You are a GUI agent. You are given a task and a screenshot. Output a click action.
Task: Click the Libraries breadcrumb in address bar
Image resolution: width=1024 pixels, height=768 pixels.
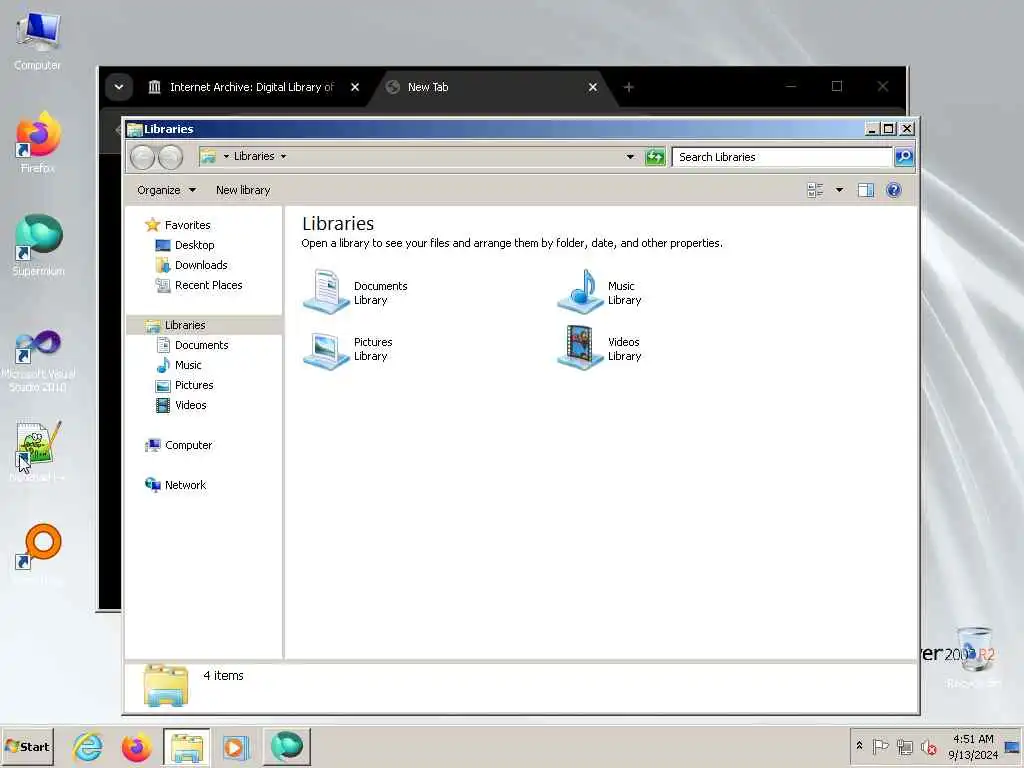(254, 157)
